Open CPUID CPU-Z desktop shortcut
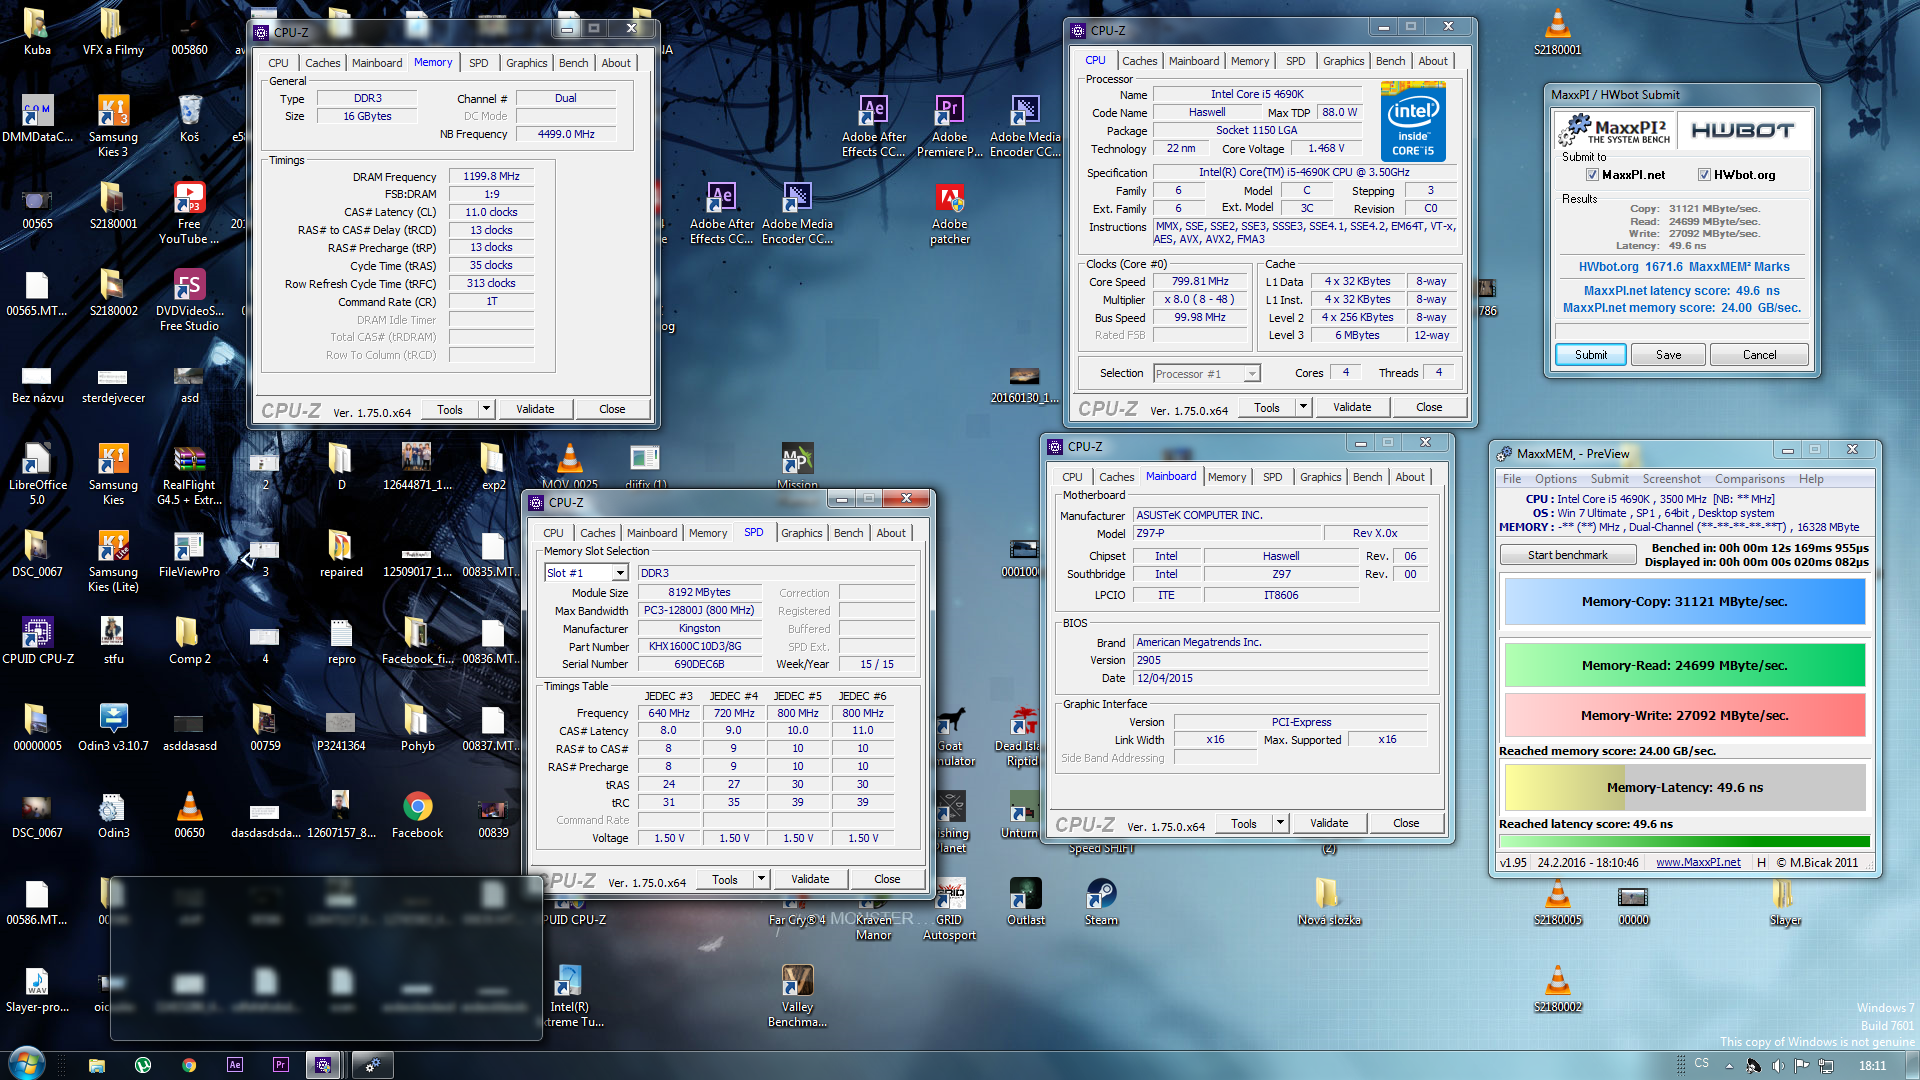The height and width of the screenshot is (1080, 1920). (37, 641)
